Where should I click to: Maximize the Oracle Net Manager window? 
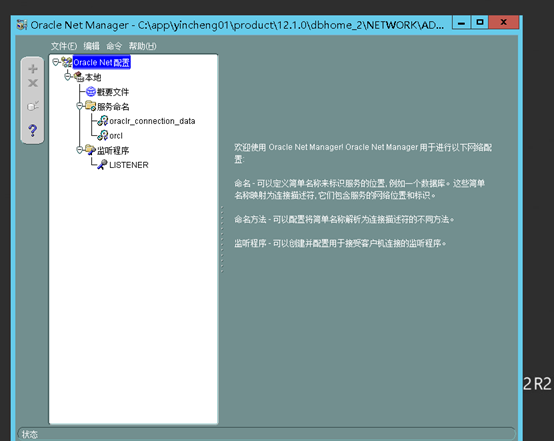pyautogui.click(x=479, y=22)
